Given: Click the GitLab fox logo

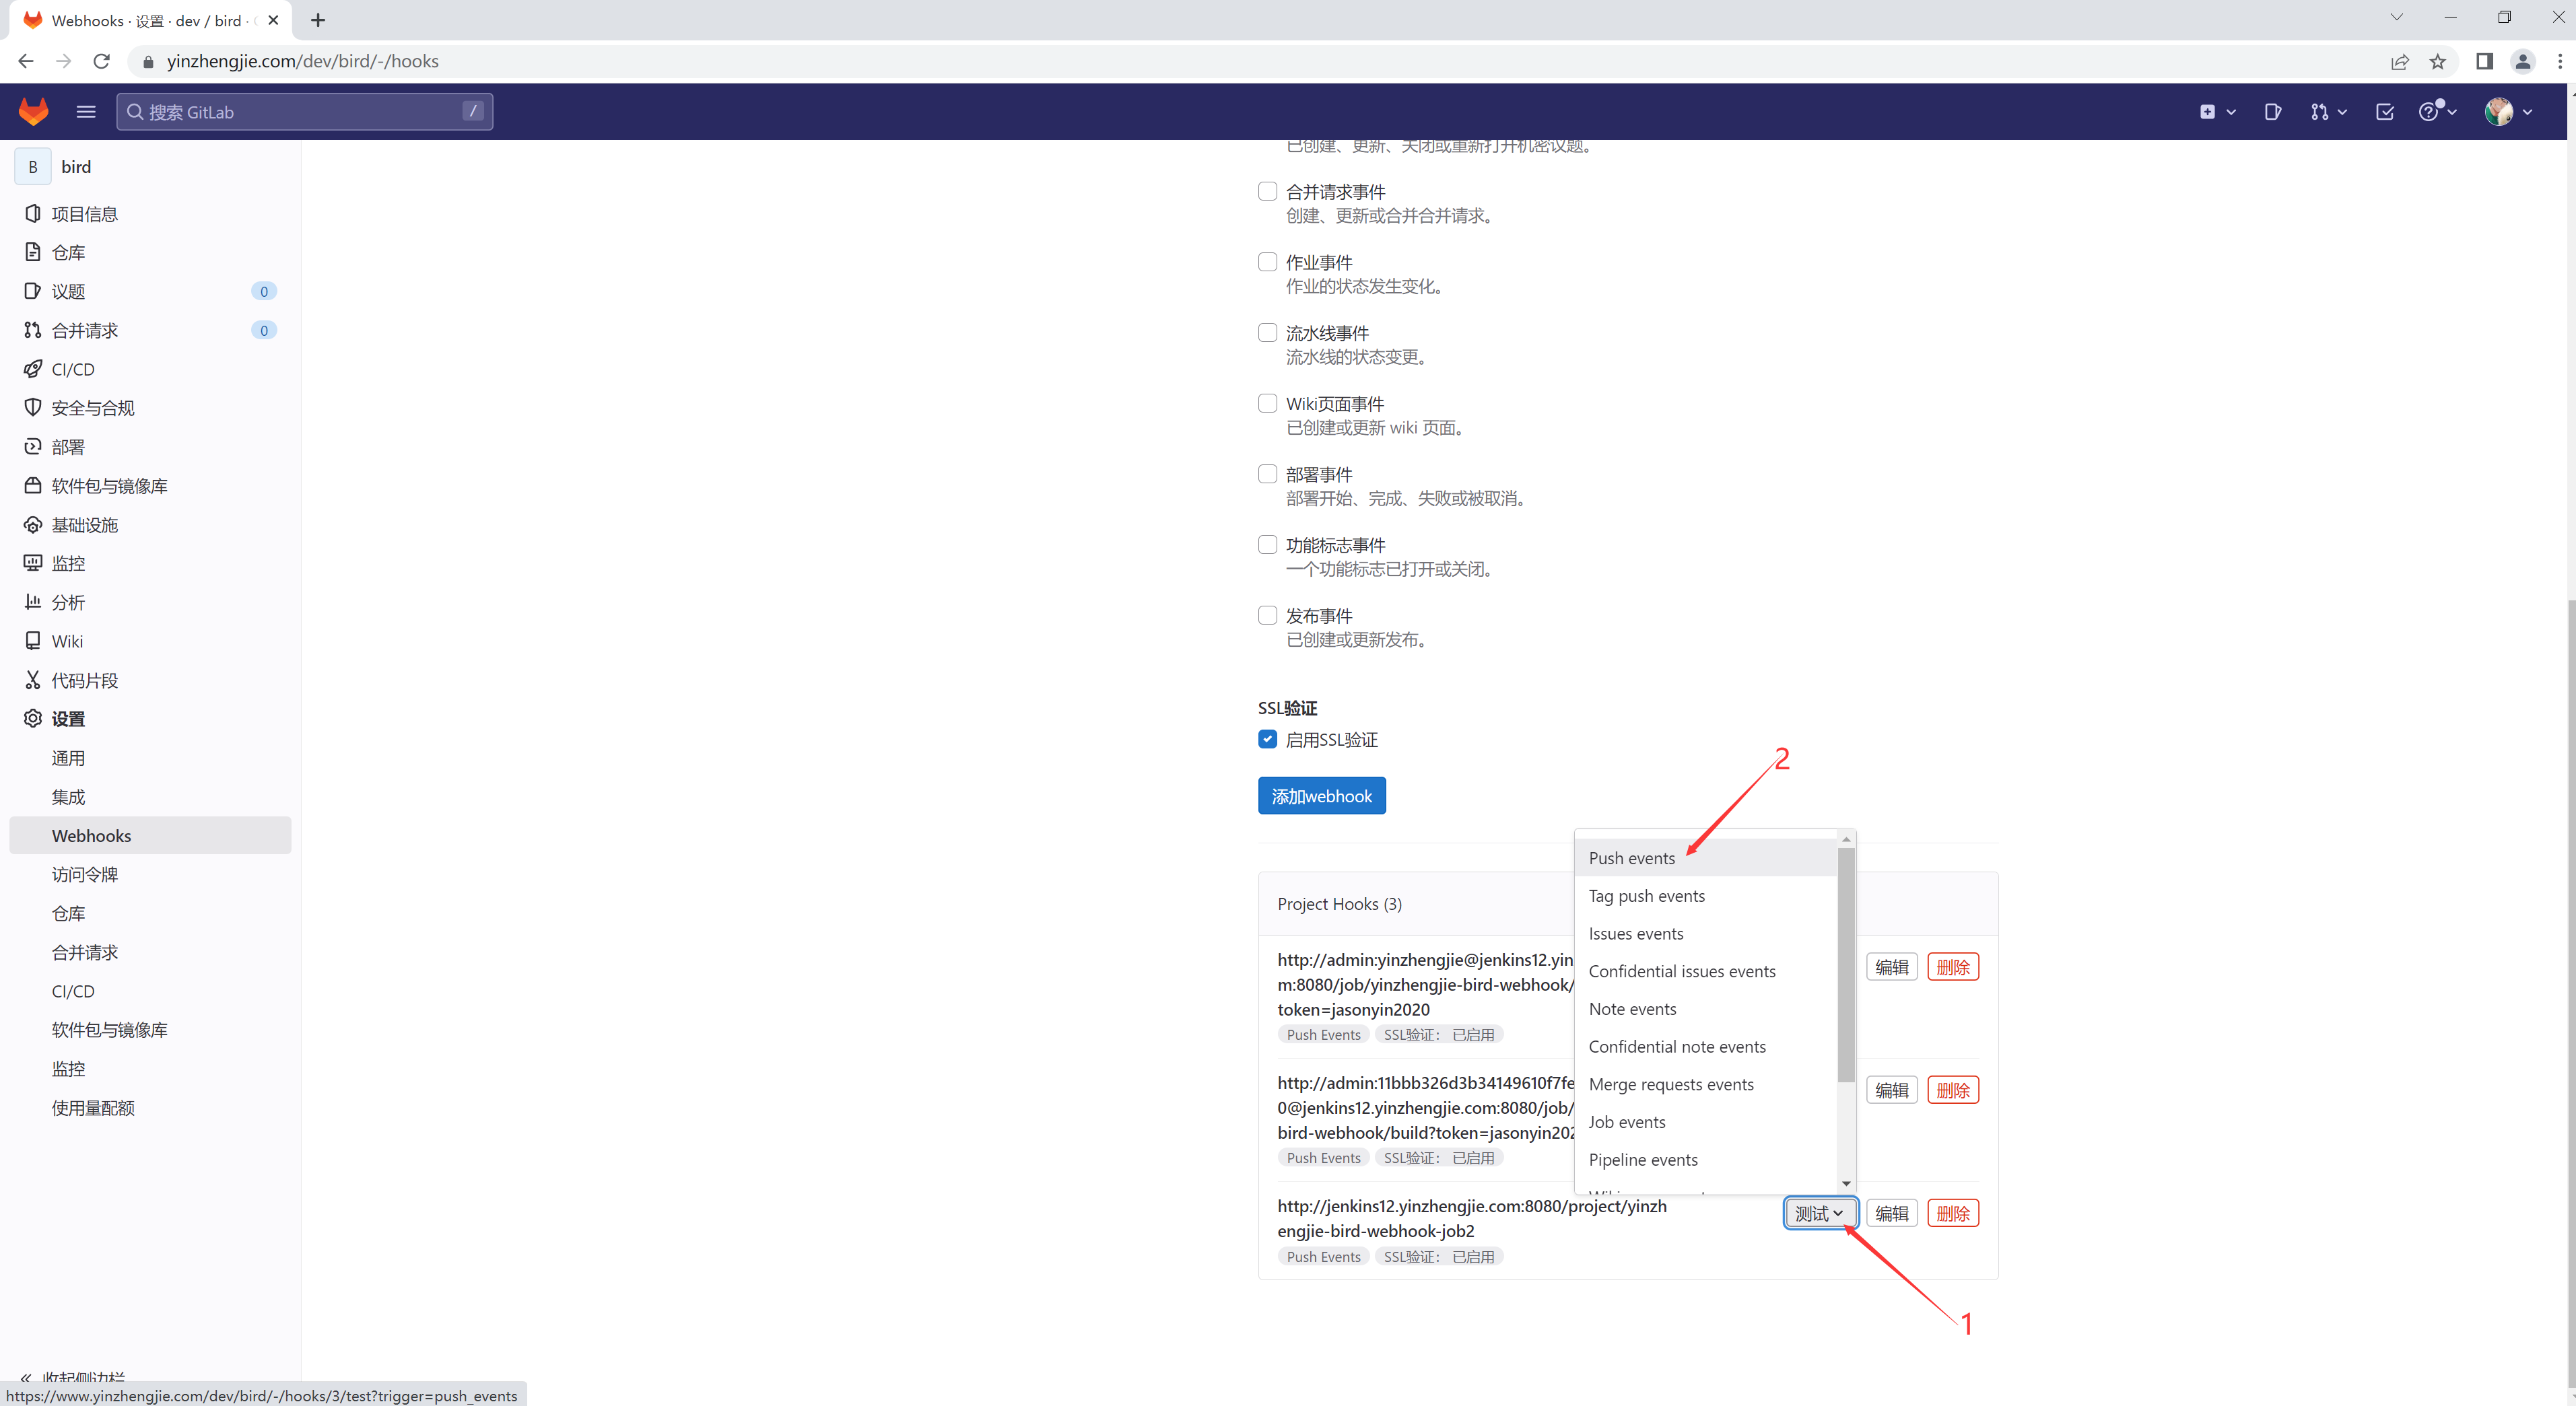Looking at the screenshot, I should pyautogui.click(x=33, y=111).
